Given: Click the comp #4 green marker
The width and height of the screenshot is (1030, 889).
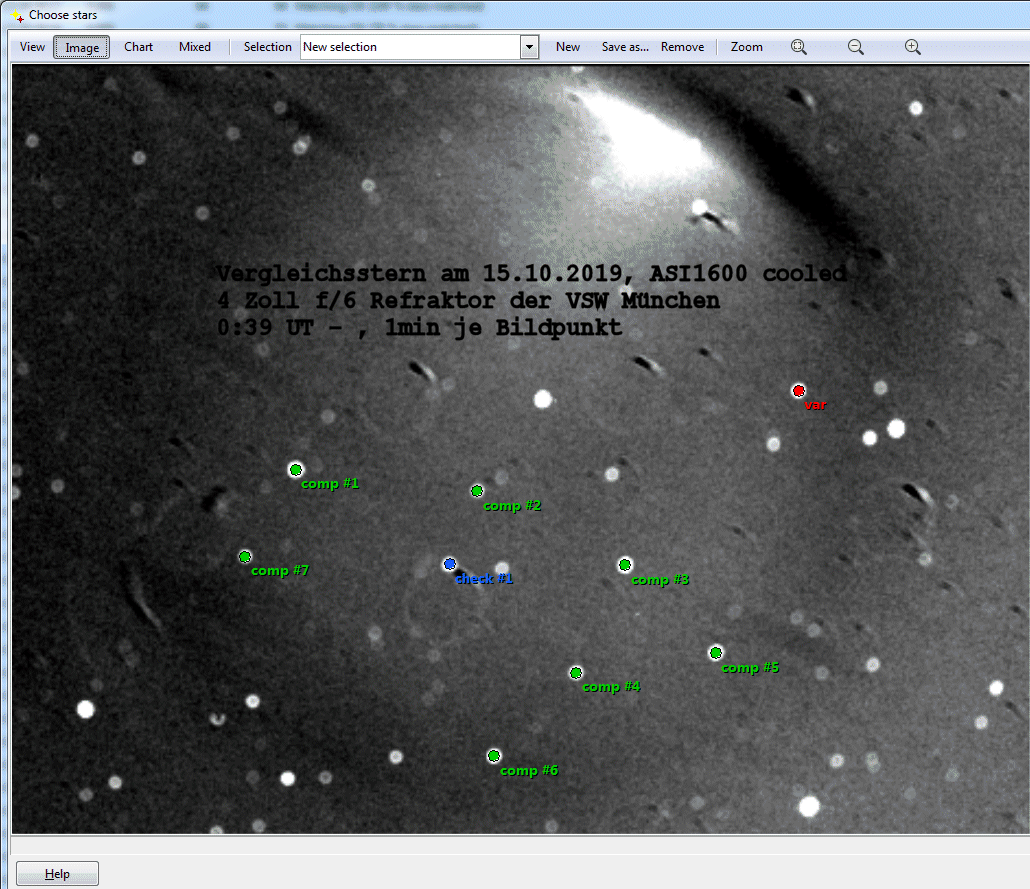Looking at the screenshot, I should click(x=576, y=673).
